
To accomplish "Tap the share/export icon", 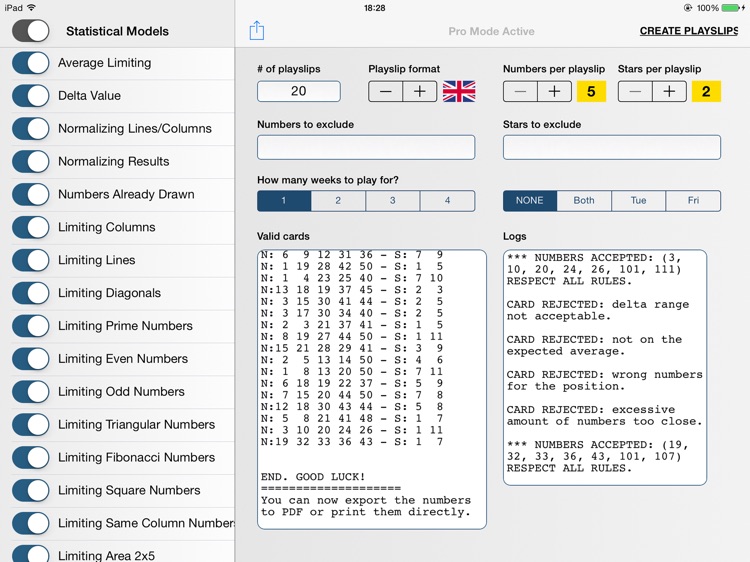I will coord(257,31).
